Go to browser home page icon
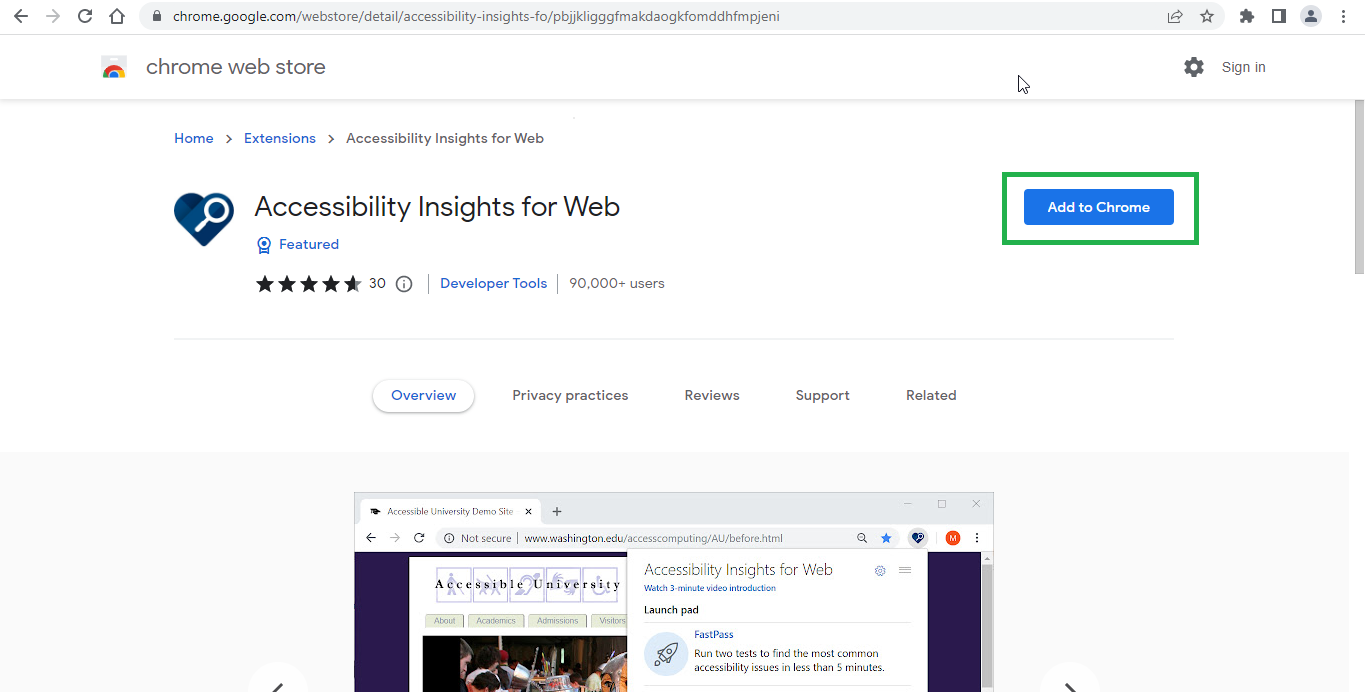 point(117,16)
